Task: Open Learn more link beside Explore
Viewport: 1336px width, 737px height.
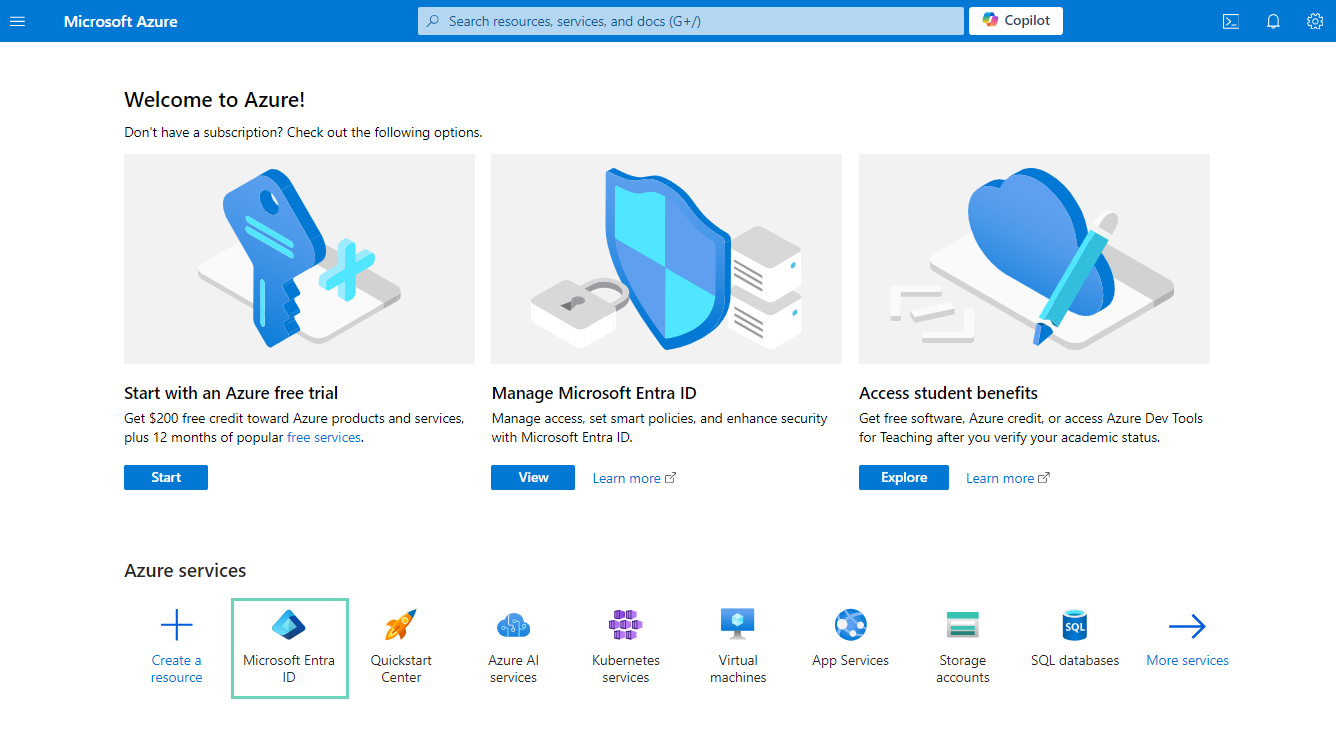Action: point(1008,478)
